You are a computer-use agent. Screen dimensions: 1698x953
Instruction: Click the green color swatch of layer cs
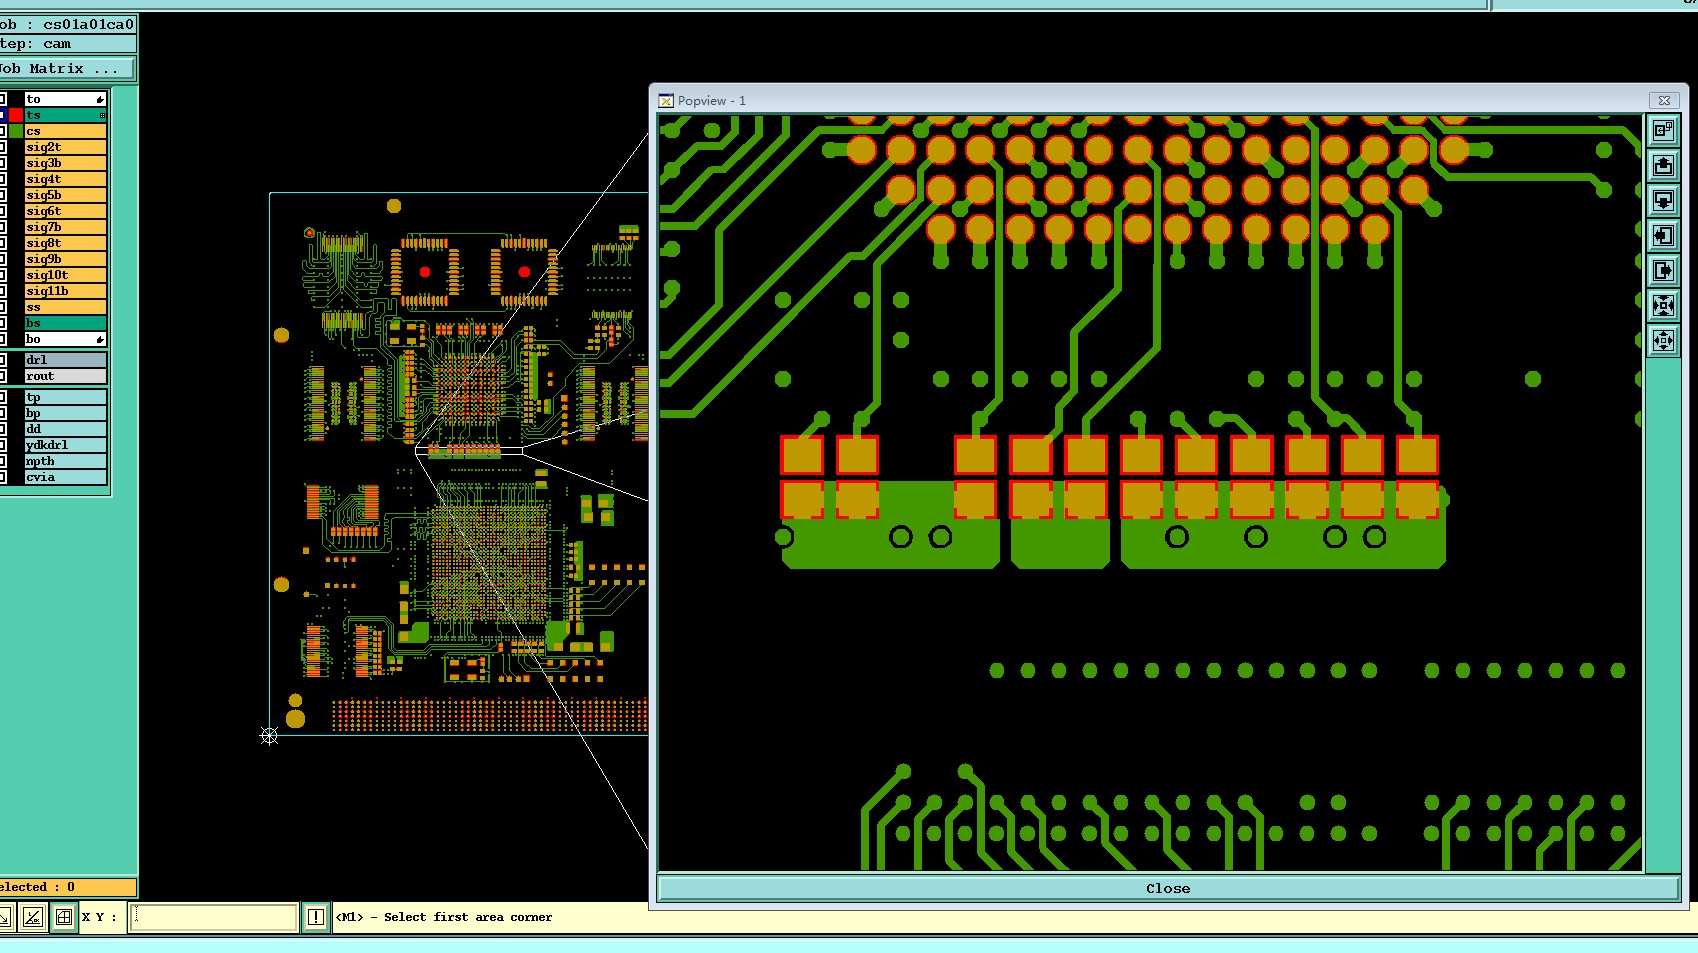tap(16, 131)
